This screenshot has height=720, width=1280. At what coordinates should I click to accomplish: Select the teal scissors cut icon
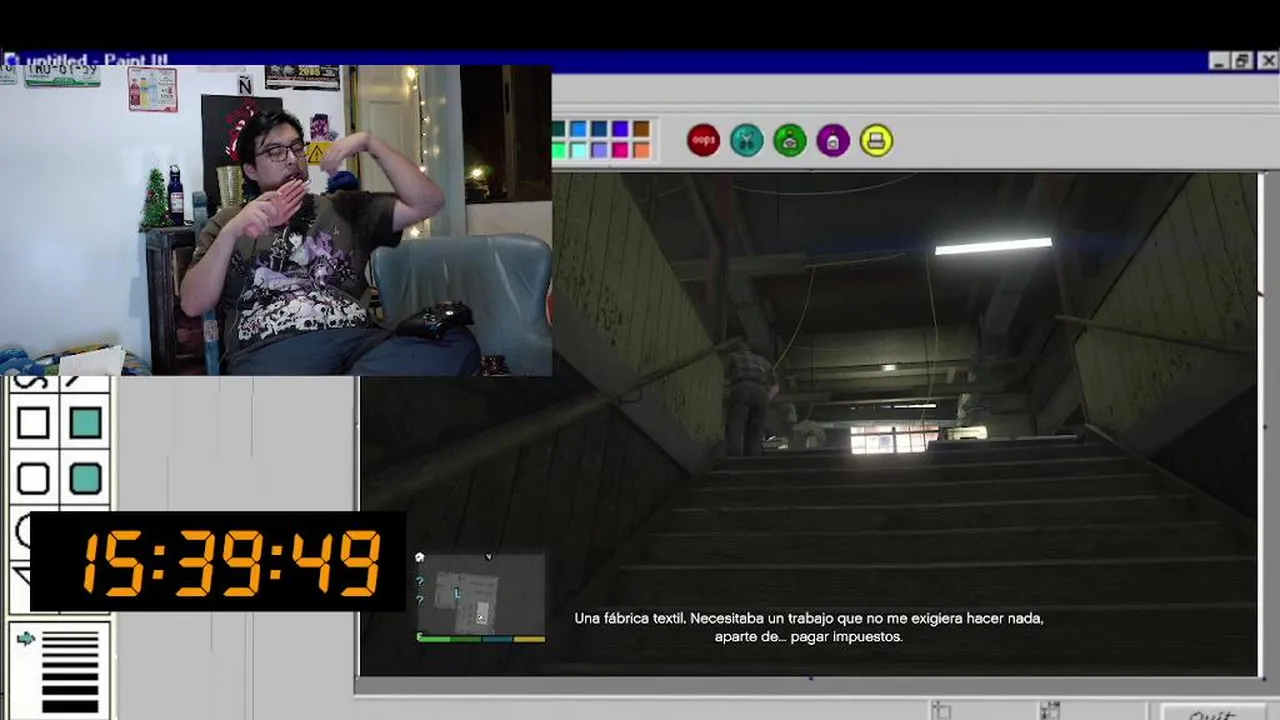[x=747, y=141]
